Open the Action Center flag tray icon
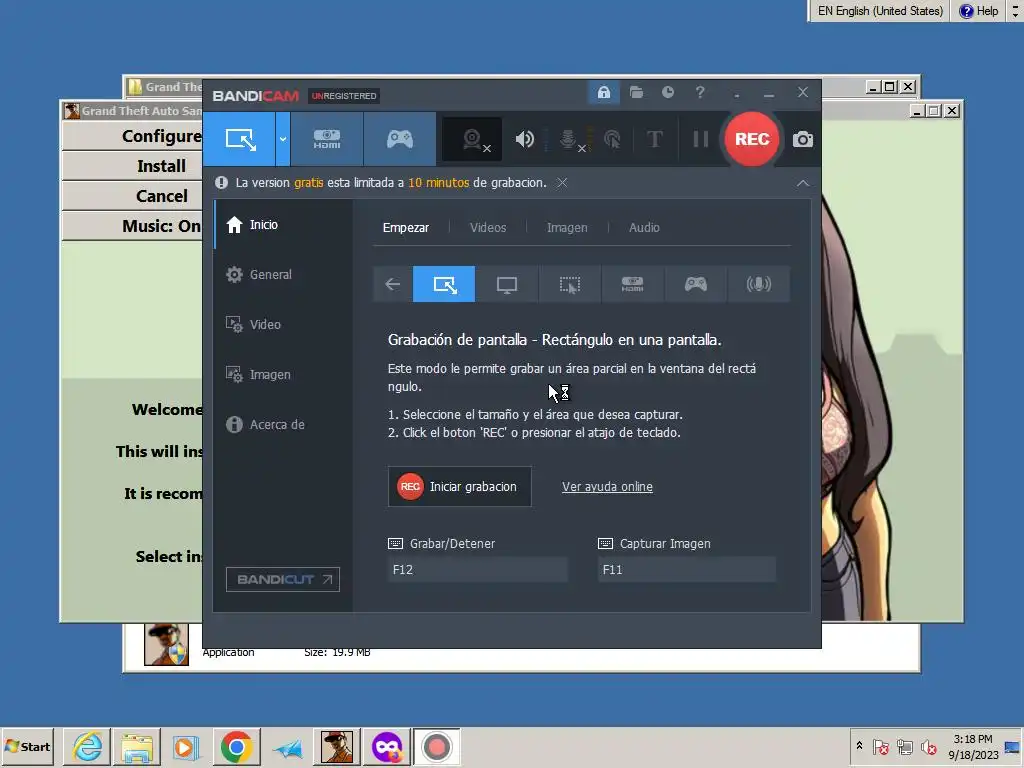This screenshot has height=768, width=1024. 880,747
